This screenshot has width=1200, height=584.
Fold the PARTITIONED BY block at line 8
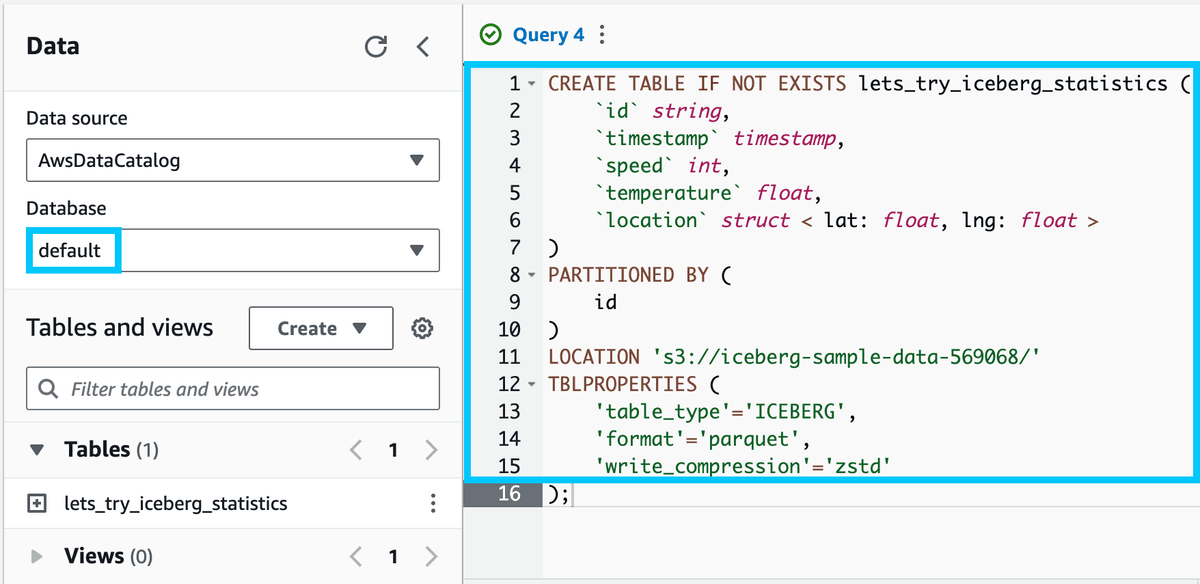pos(532,275)
